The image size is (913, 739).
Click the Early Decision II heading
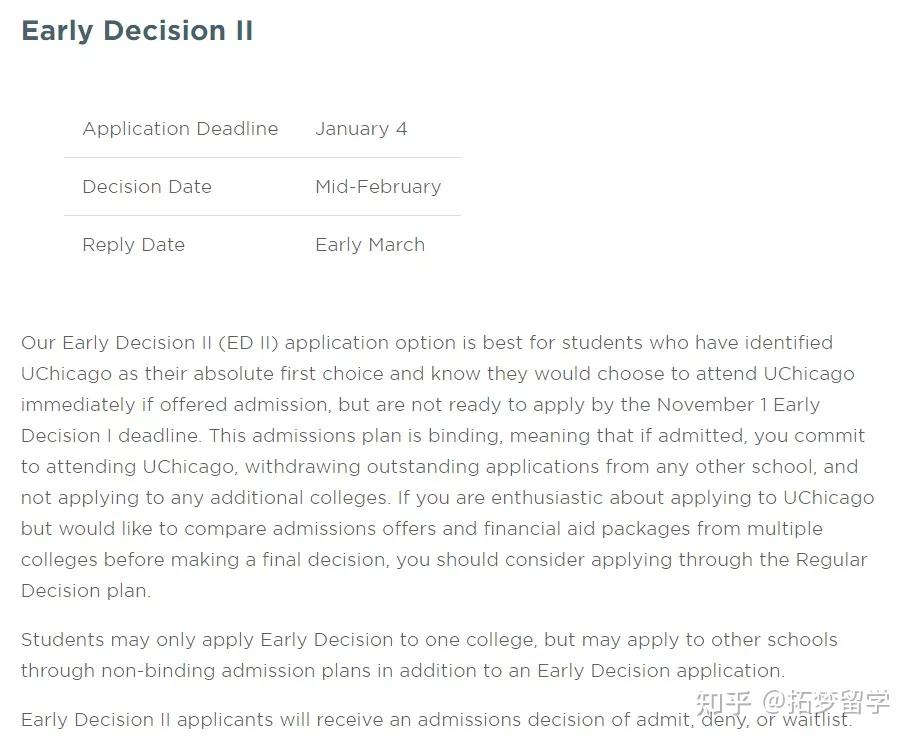pyautogui.click(x=137, y=31)
